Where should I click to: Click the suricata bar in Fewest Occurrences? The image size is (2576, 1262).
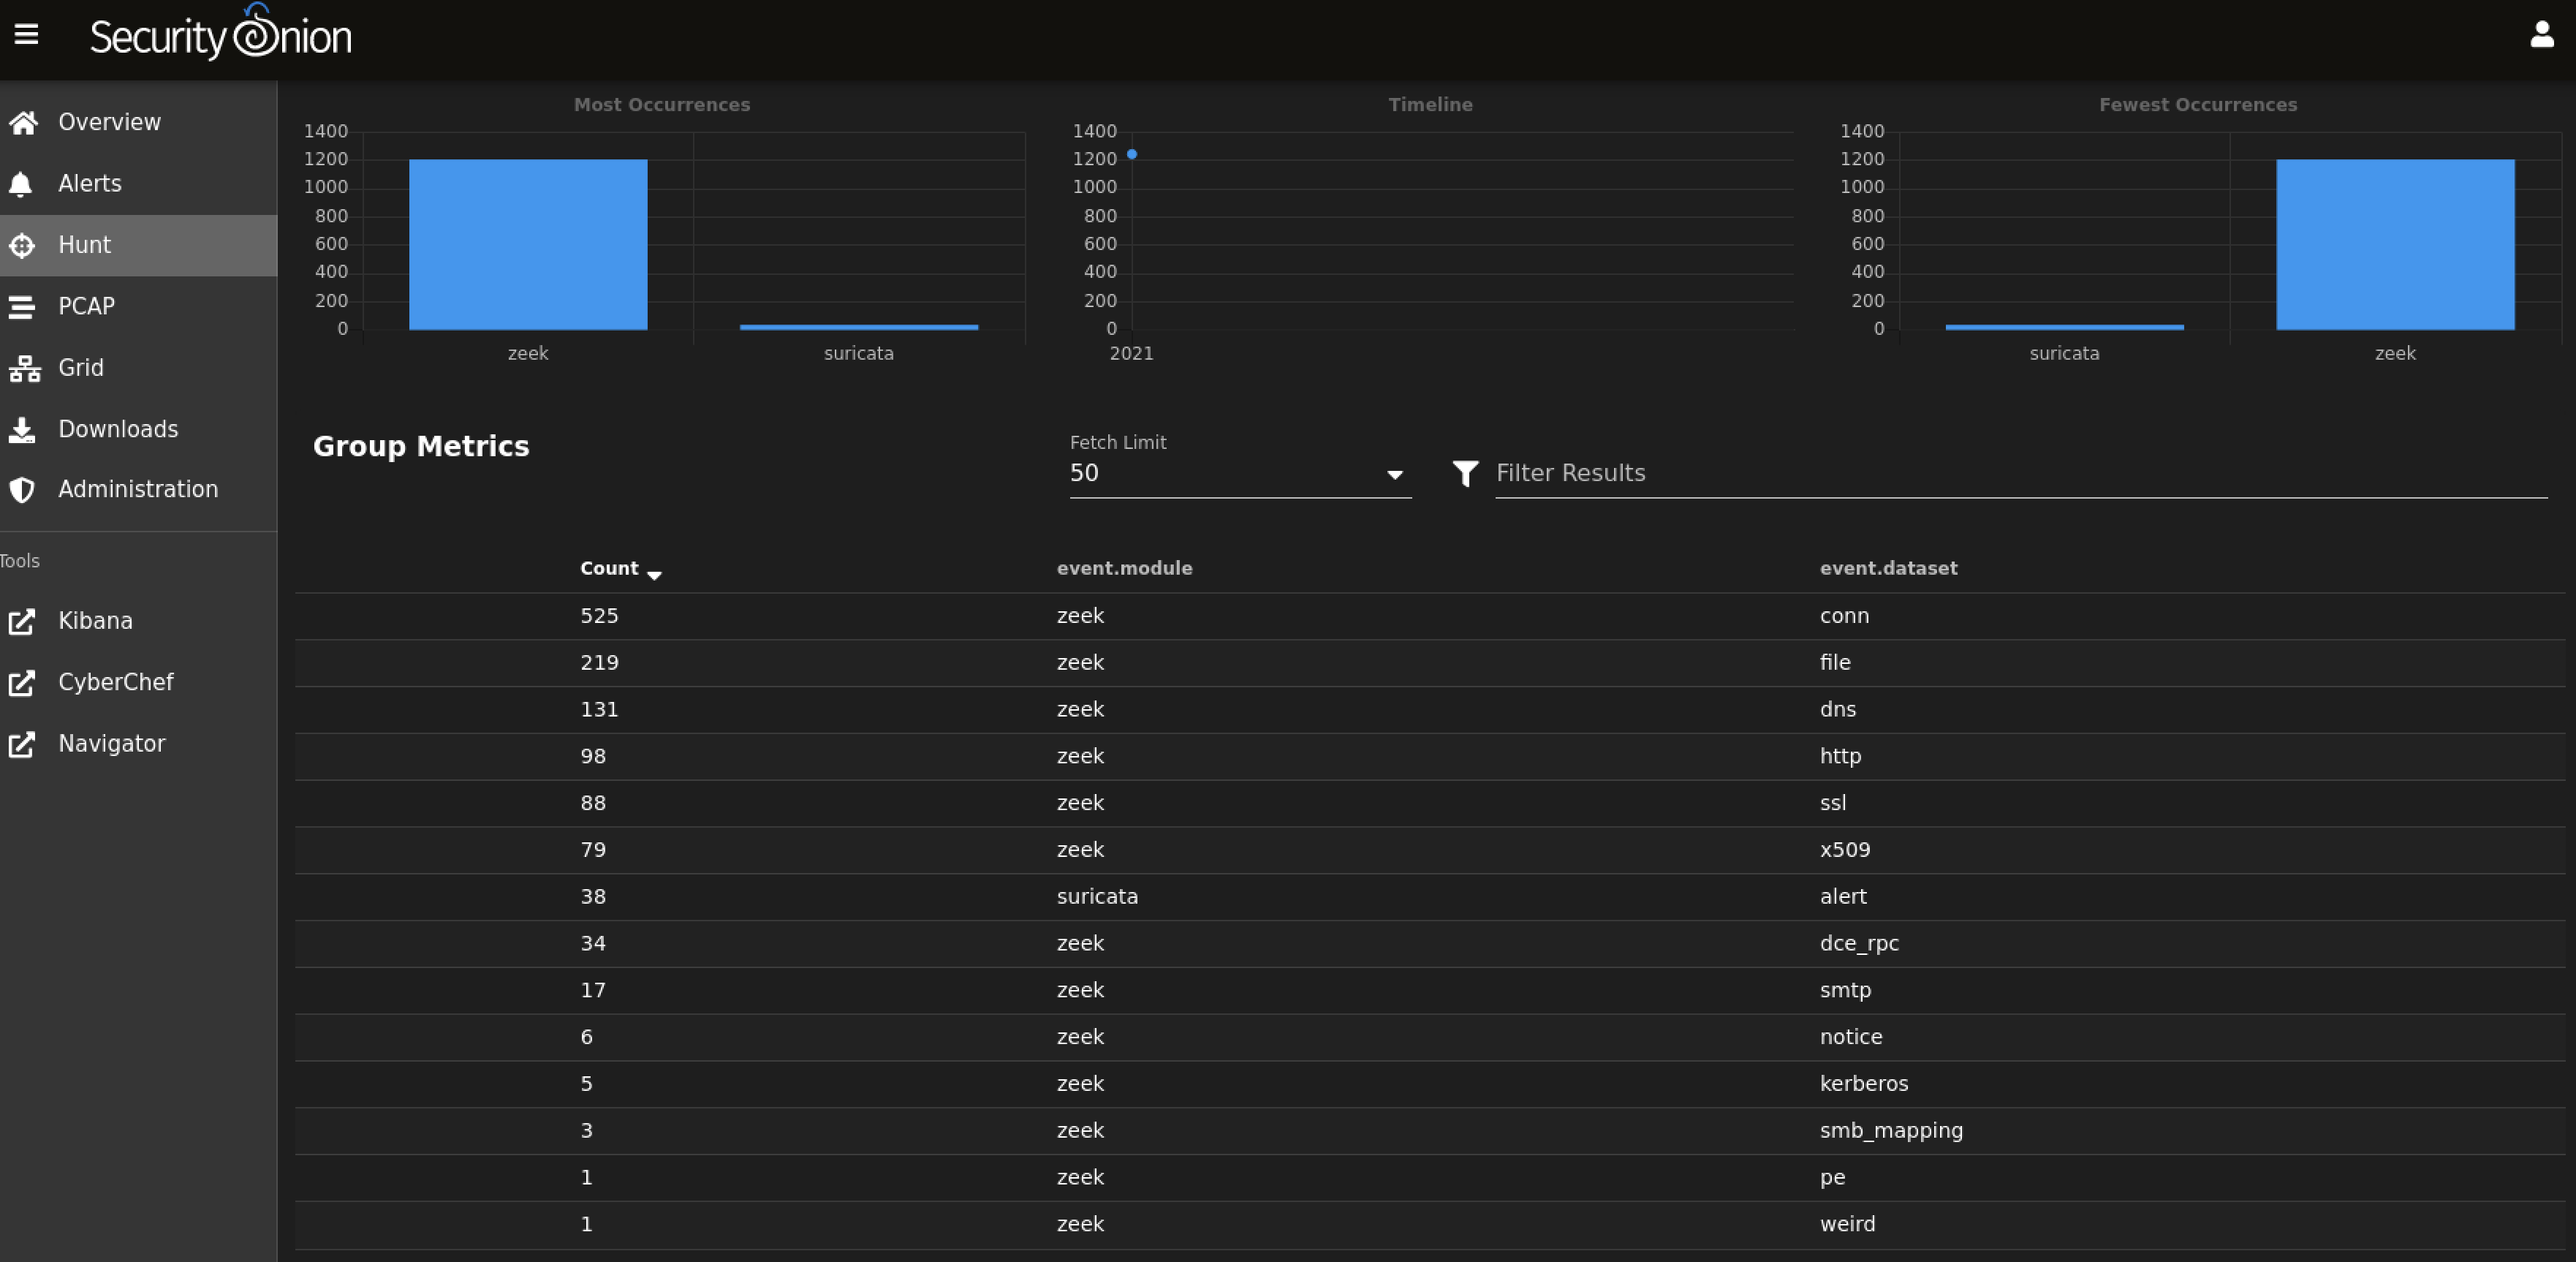[x=2064, y=327]
